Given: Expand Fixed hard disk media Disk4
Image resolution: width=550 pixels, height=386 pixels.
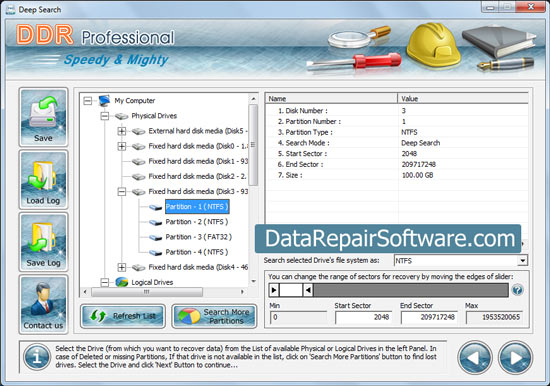Looking at the screenshot, I should point(122,267).
